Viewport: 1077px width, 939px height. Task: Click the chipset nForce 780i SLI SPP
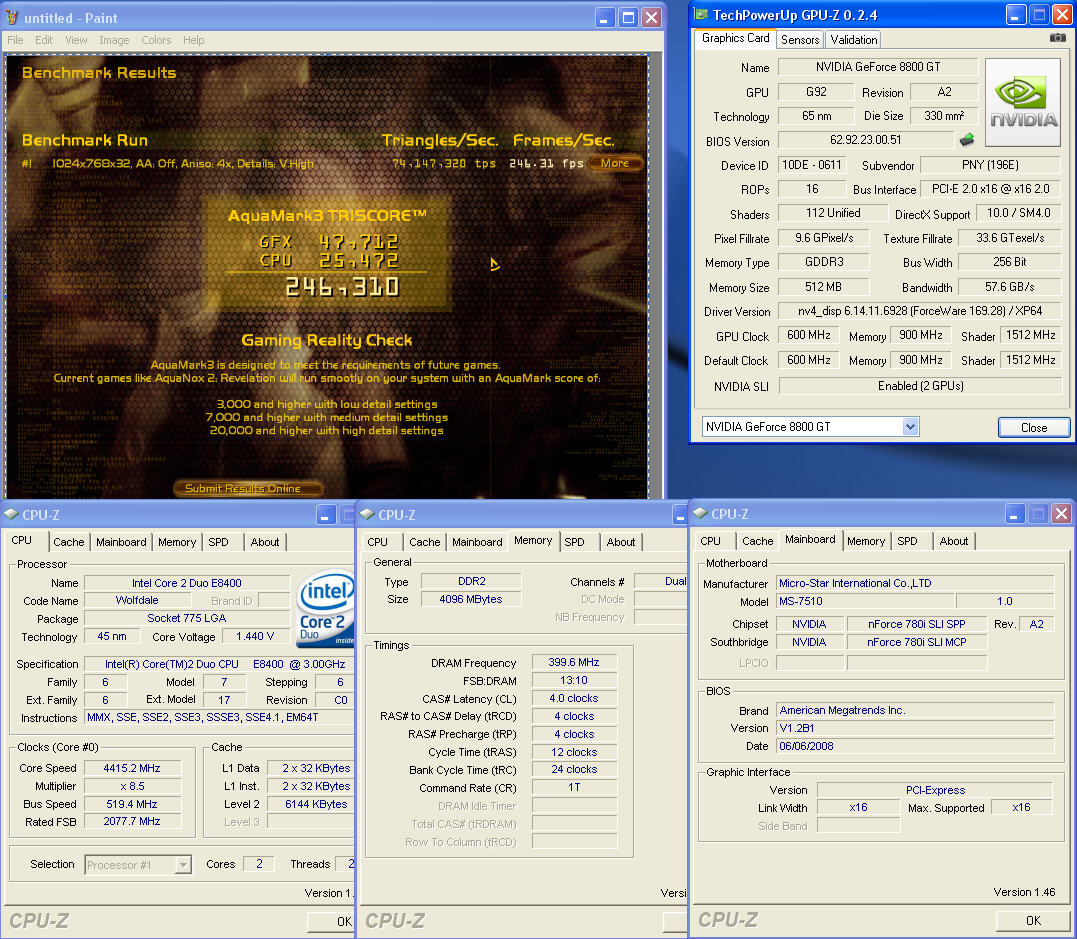click(916, 624)
